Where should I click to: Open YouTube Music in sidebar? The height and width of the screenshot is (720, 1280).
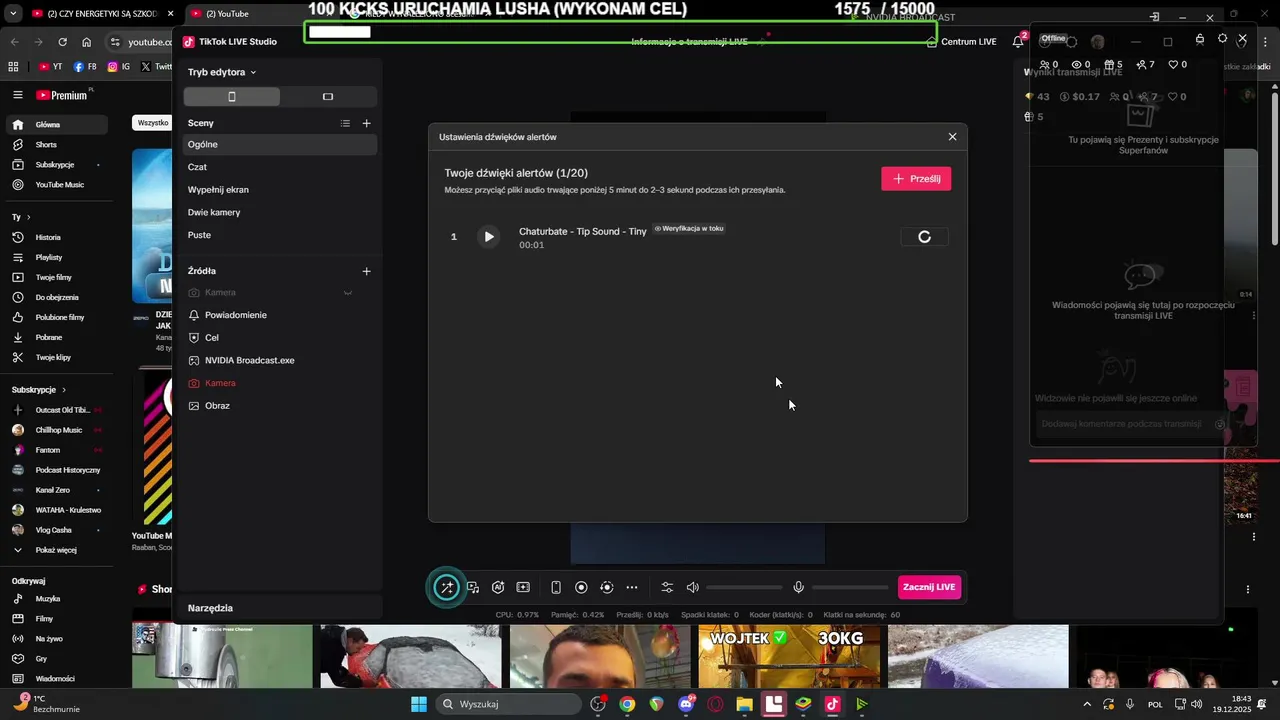click(x=56, y=185)
